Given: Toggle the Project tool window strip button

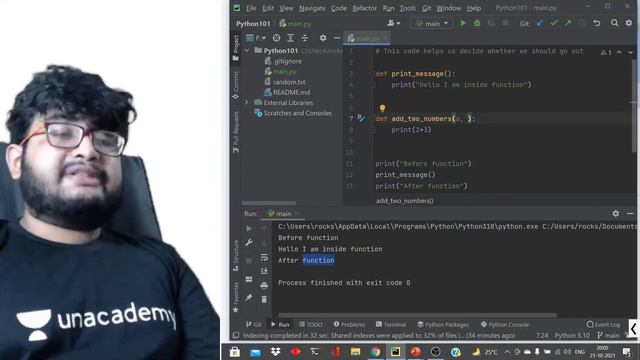Looking at the screenshot, I should (236, 48).
